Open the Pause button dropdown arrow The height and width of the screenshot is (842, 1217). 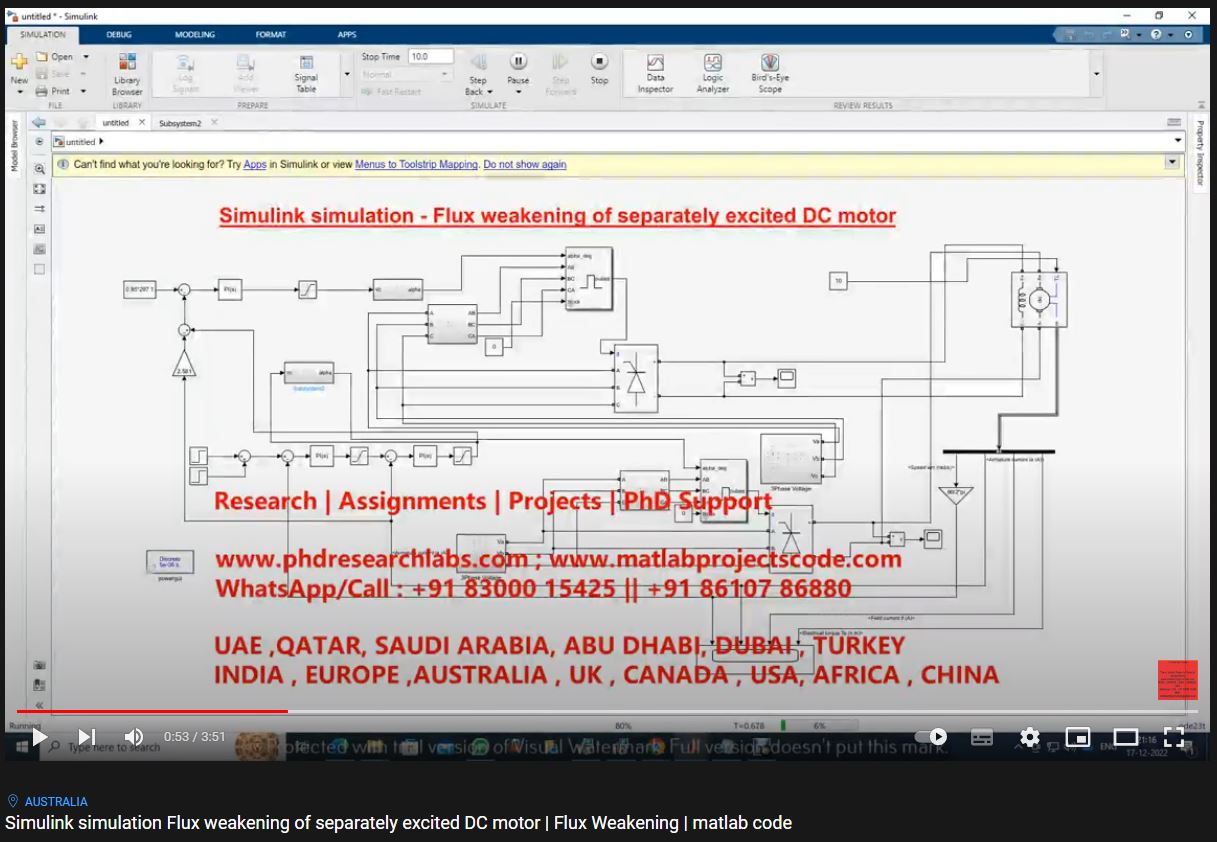518,92
